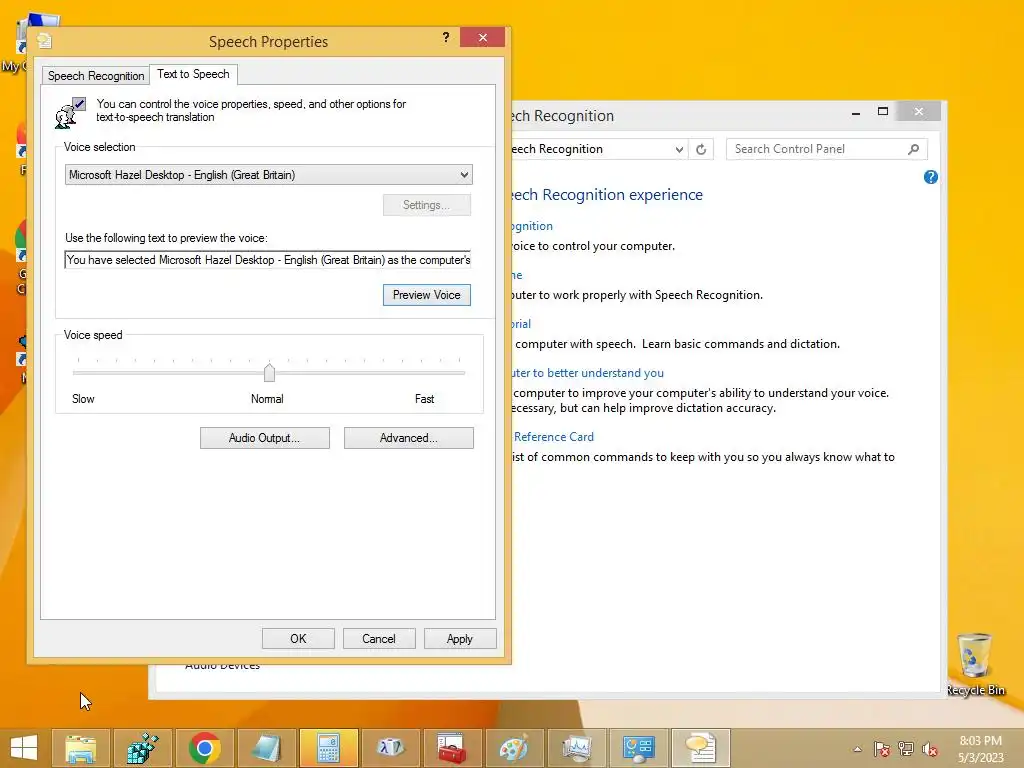Open the Speech Properties taskbar icon

coord(700,748)
